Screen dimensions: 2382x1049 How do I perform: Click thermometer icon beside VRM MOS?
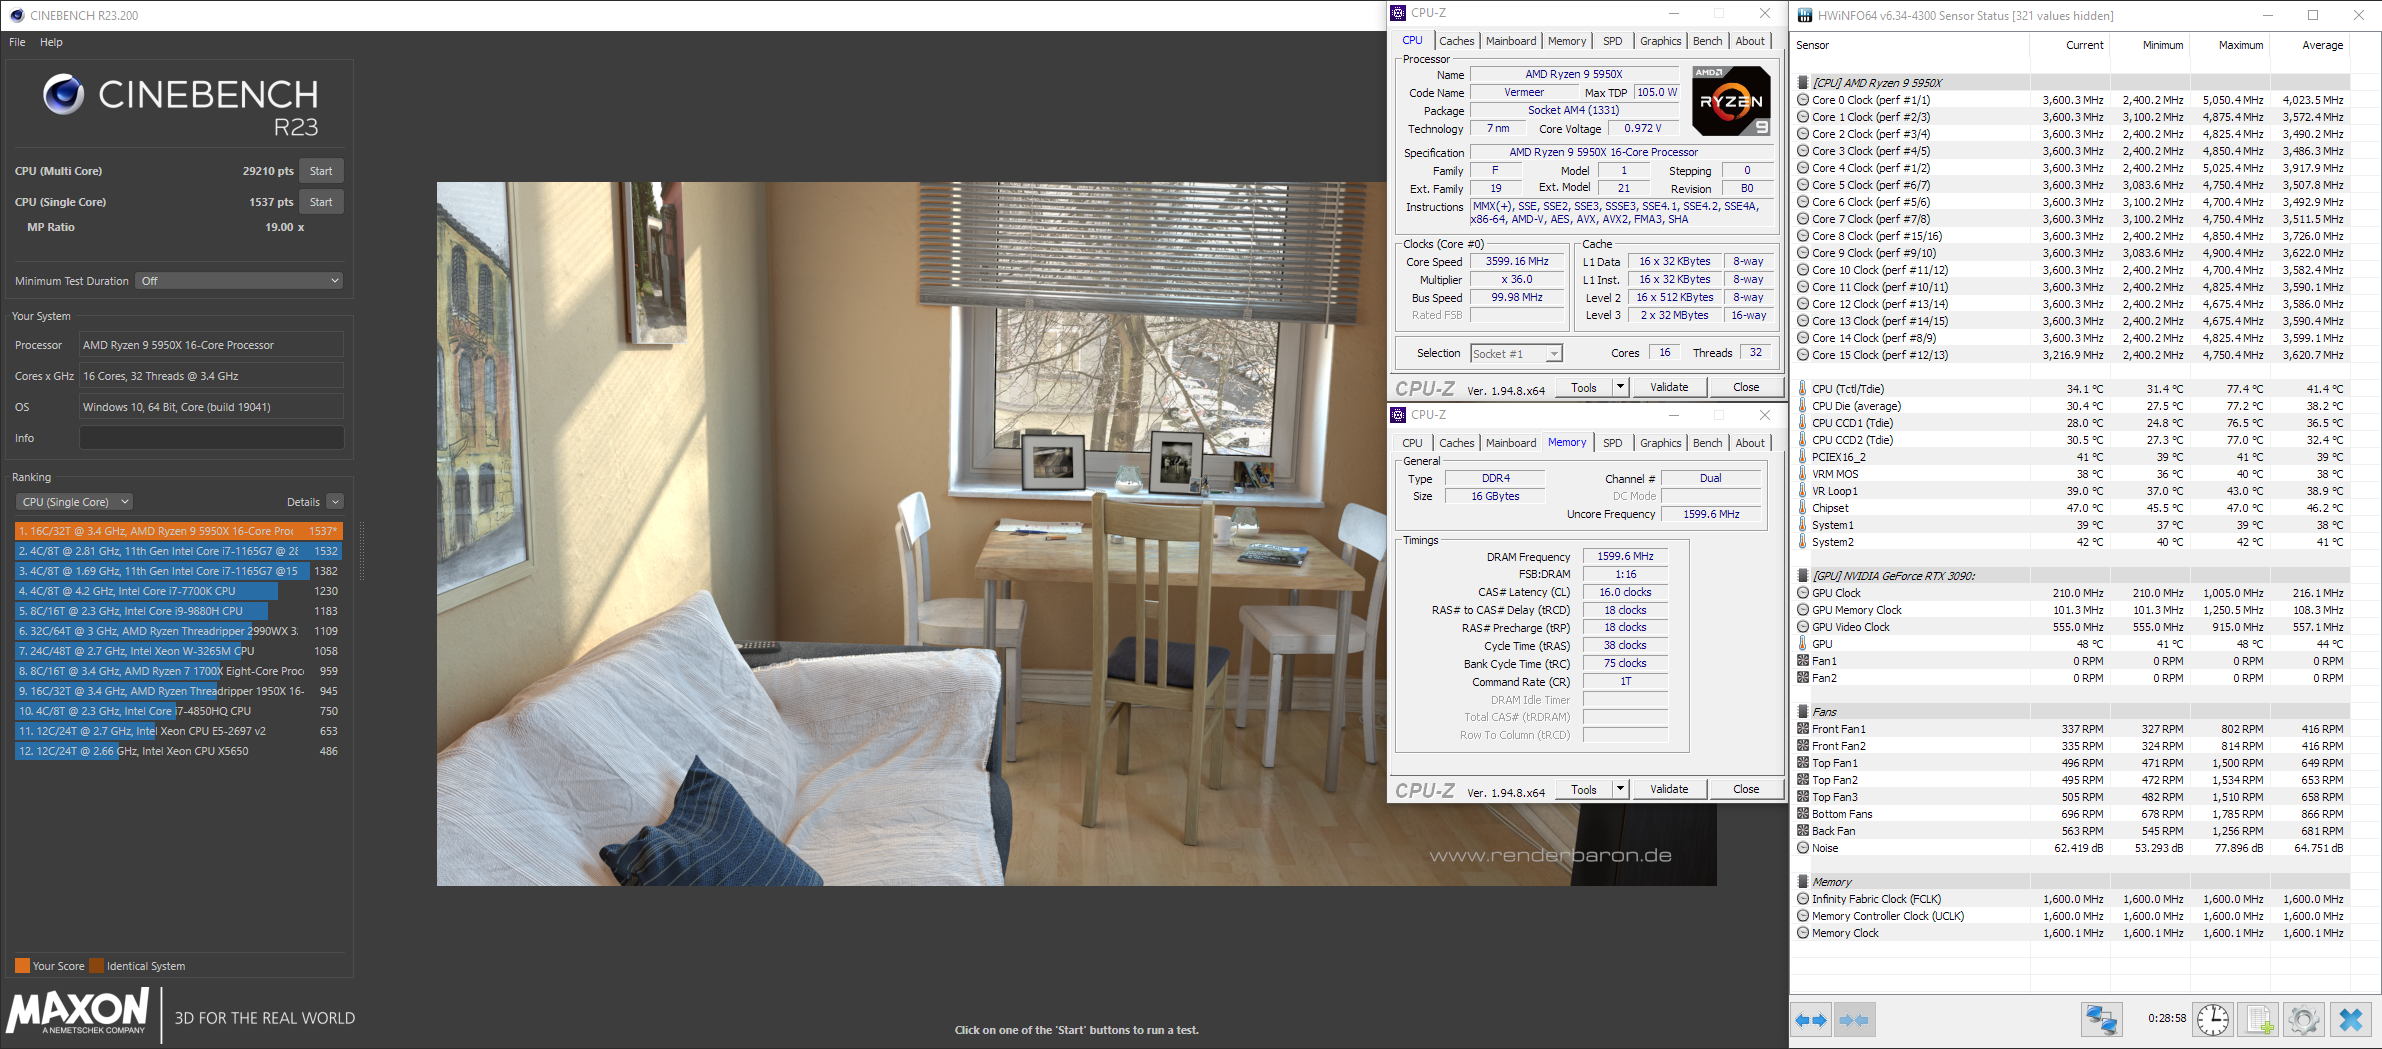click(1803, 474)
